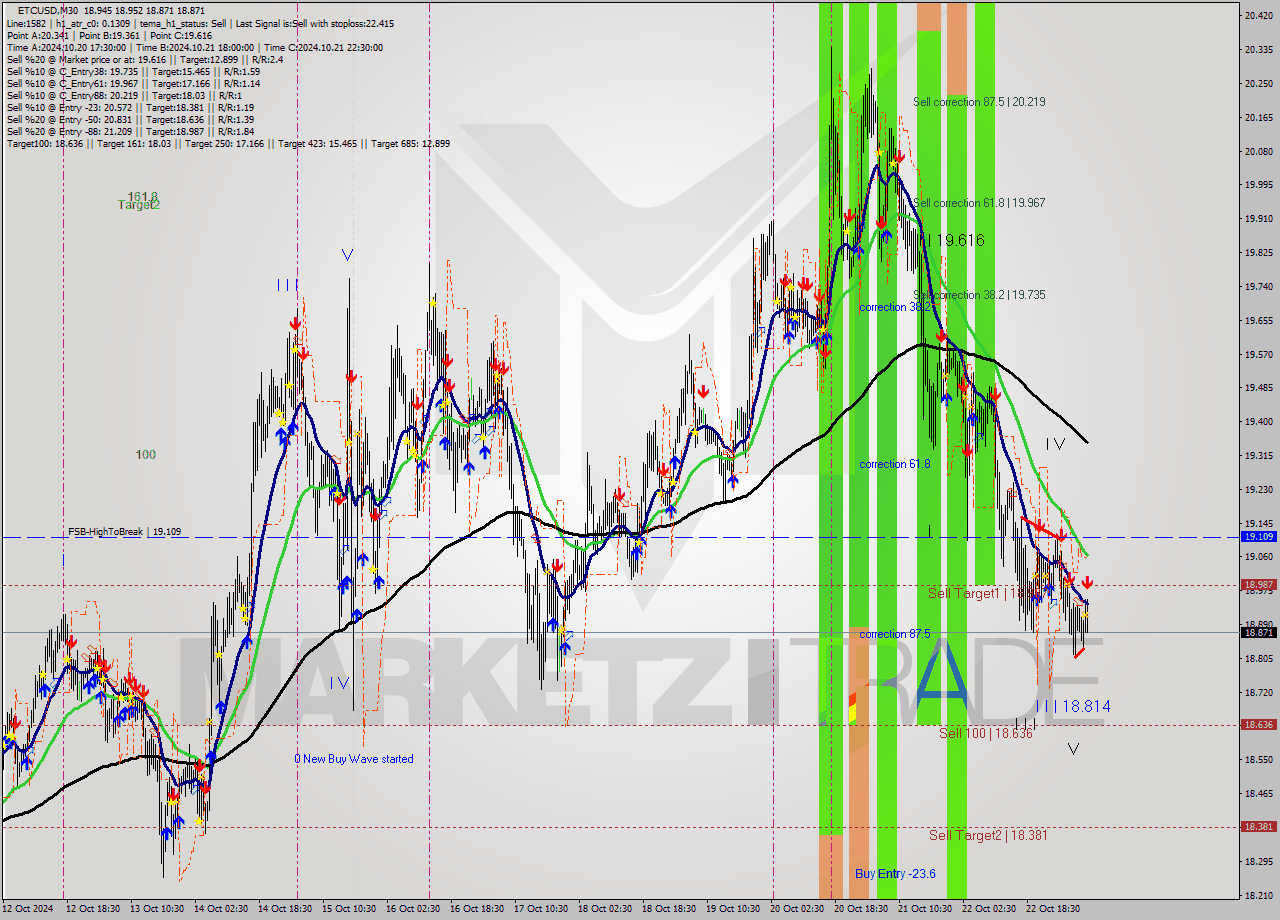The width and height of the screenshot is (1280, 920).
Task: Click the current price 18.871 axis tag
Action: click(1258, 632)
